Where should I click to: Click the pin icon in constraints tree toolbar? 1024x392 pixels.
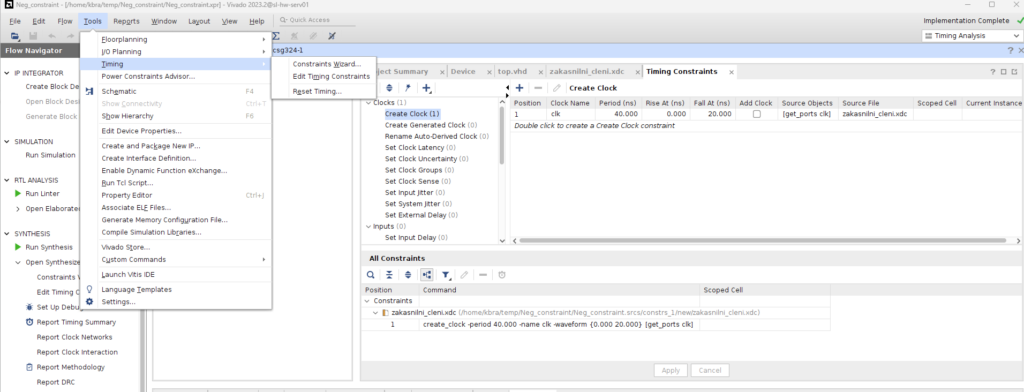pyautogui.click(x=408, y=88)
